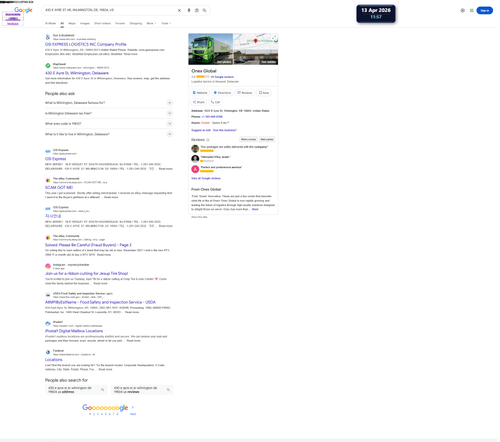
Task: Click the eBay Community favicon above SCAM GOT ME
Action: coord(48,180)
